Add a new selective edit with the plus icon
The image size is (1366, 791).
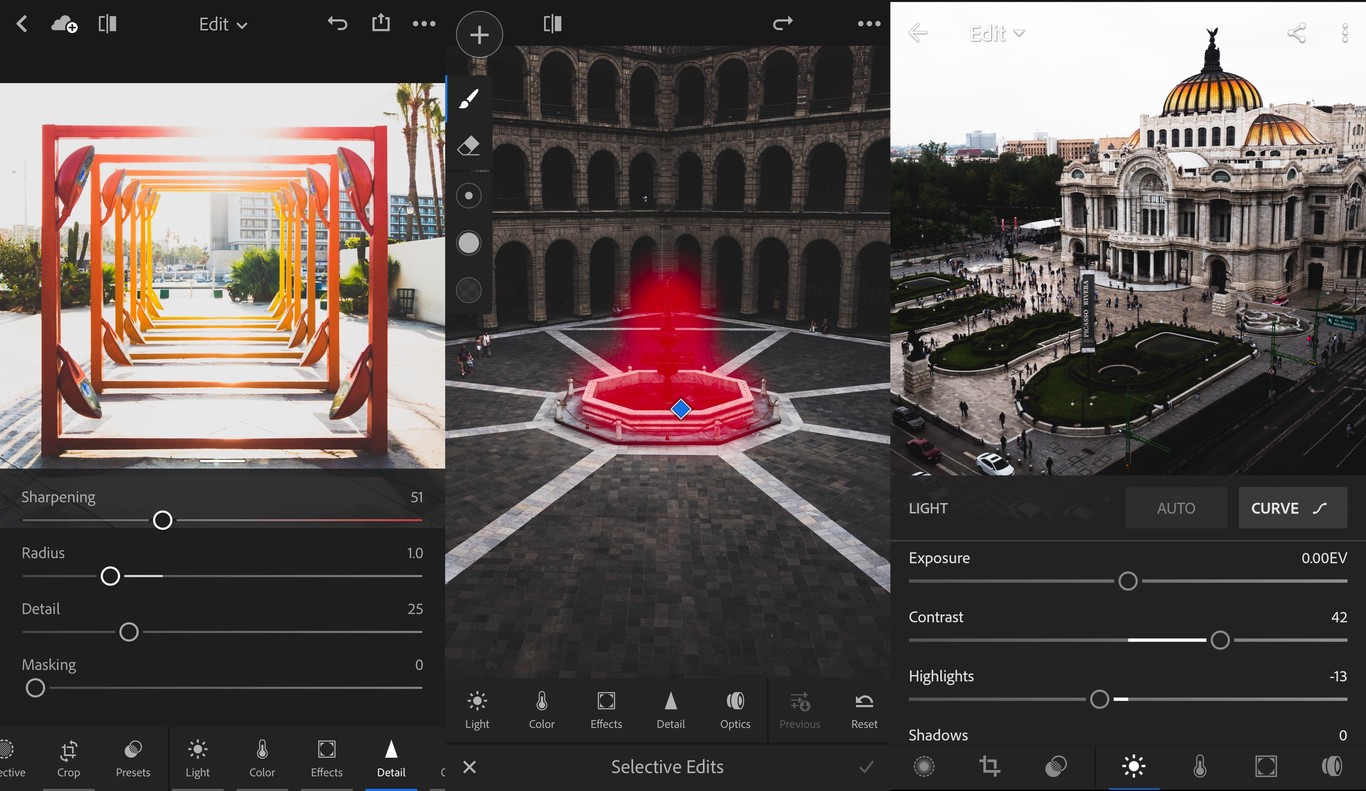pyautogui.click(x=479, y=34)
